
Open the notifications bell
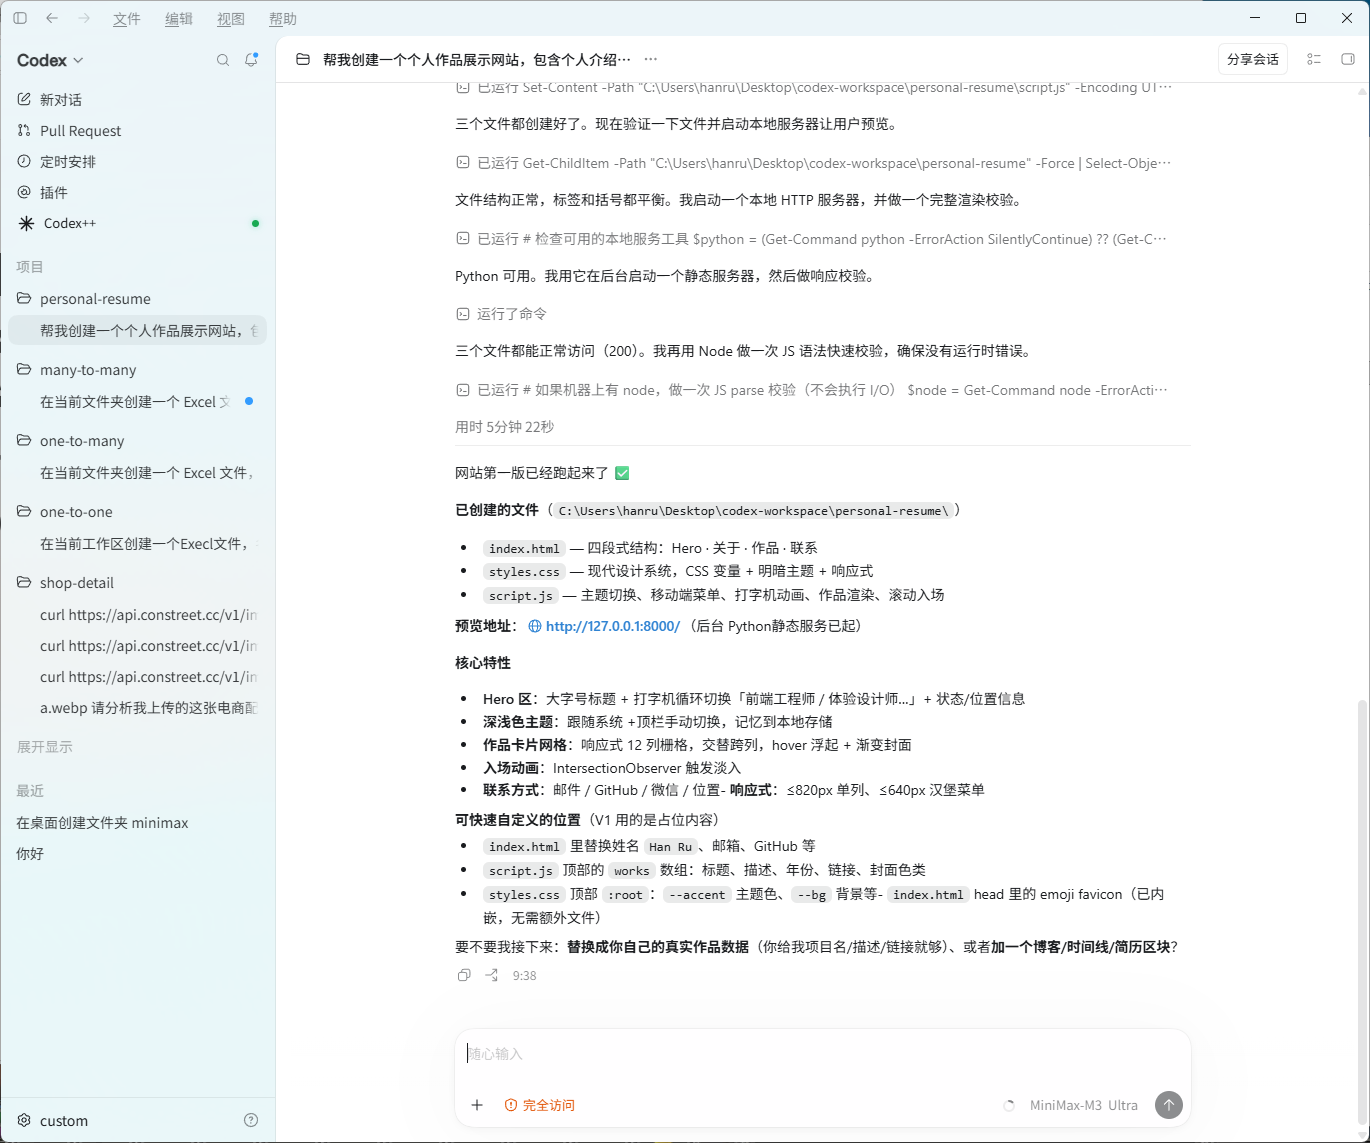point(251,60)
